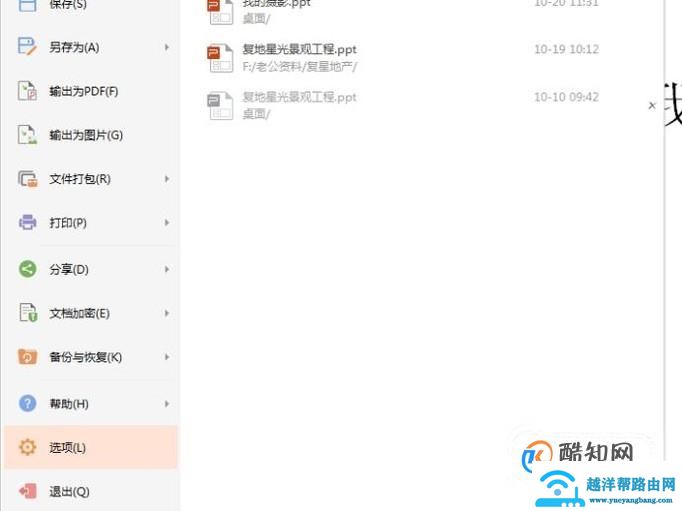Click the PPT file icon dated 10-20
Viewport: 682px width, 511px height.
click(220, 11)
